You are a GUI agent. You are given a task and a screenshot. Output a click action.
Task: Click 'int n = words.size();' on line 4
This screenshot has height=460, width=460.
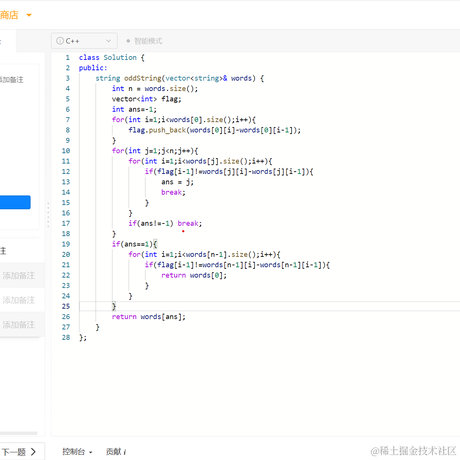point(155,89)
